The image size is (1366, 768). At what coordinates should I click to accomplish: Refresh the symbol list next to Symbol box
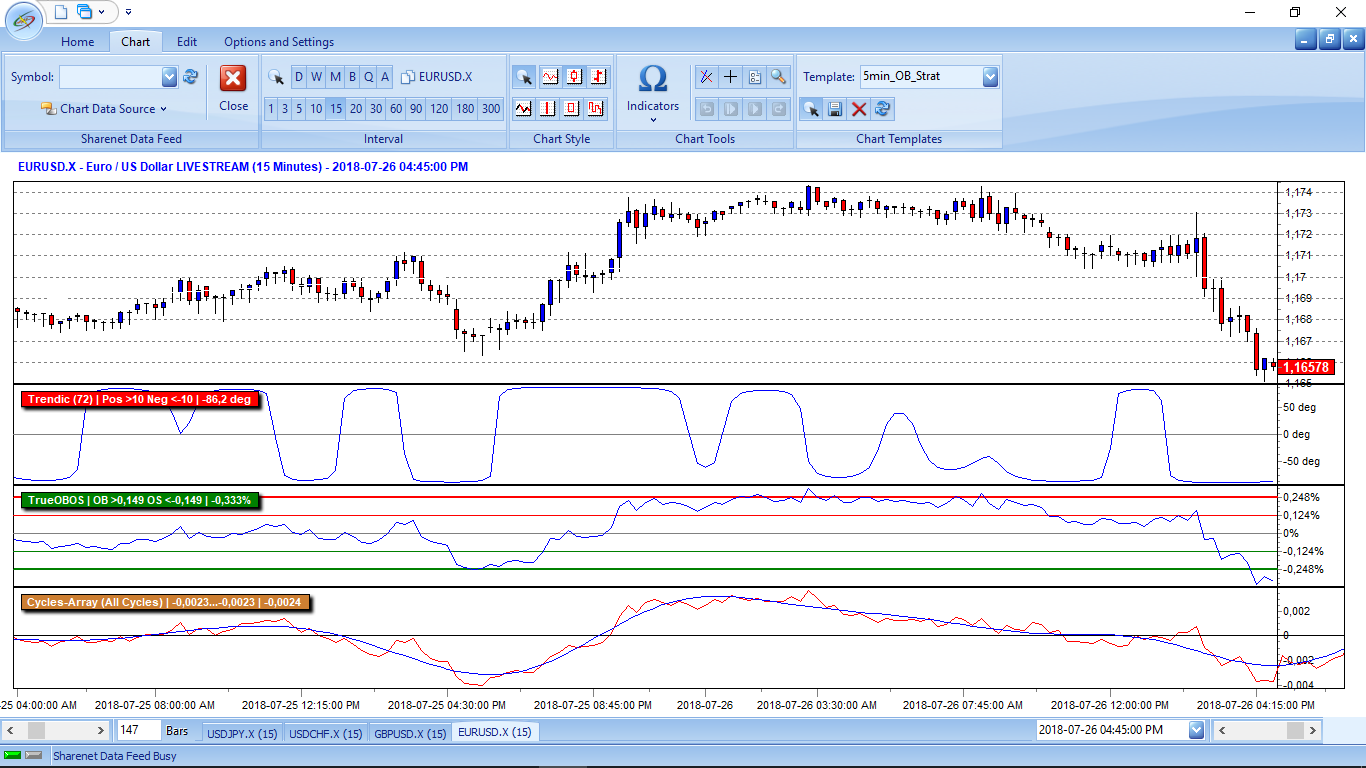tap(191, 77)
